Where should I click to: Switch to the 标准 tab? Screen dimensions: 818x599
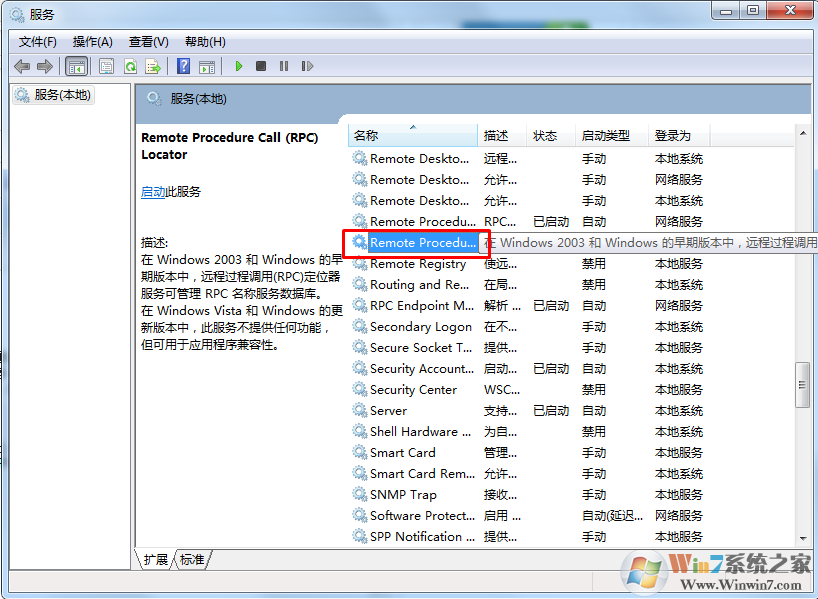(192, 559)
